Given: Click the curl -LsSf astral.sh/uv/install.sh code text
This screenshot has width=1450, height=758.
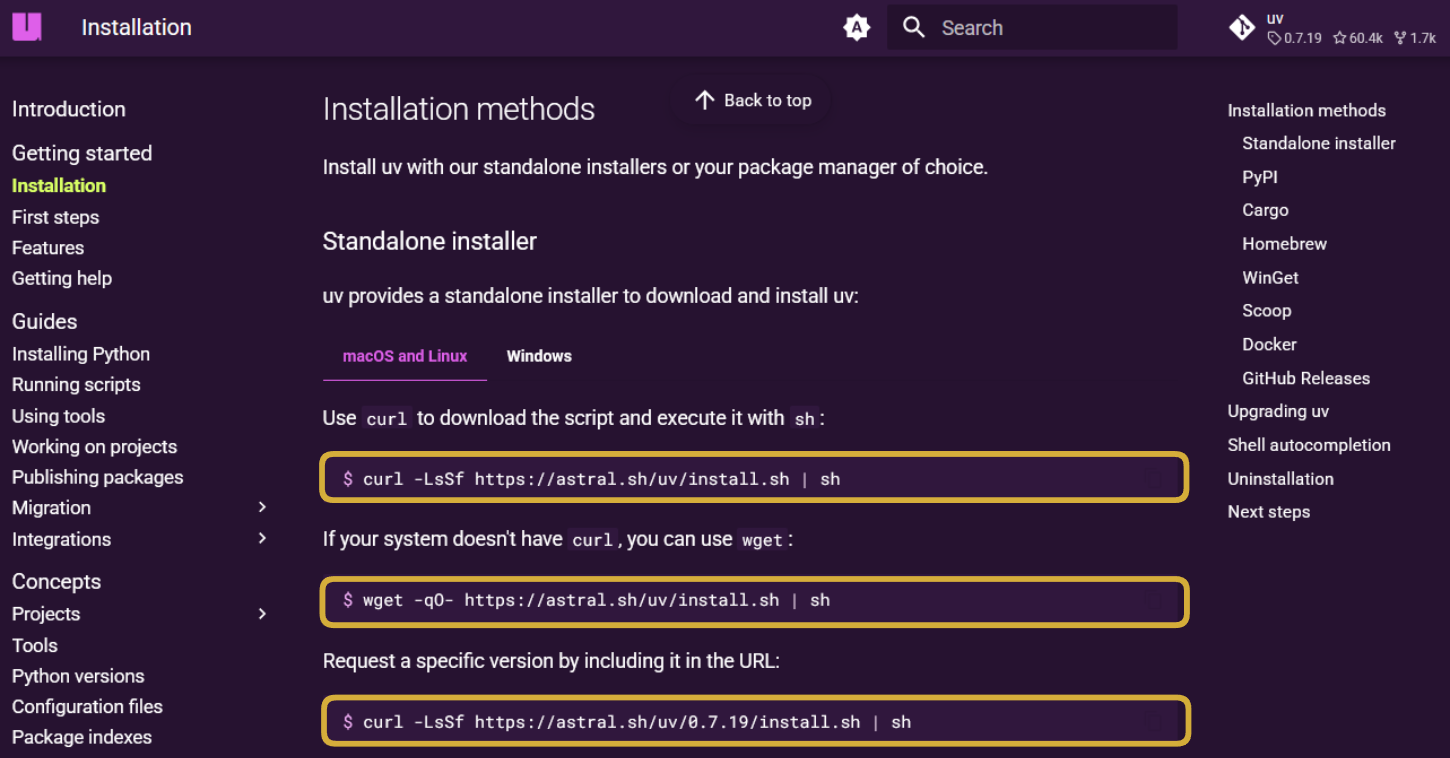Looking at the screenshot, I should pyautogui.click(x=601, y=479).
